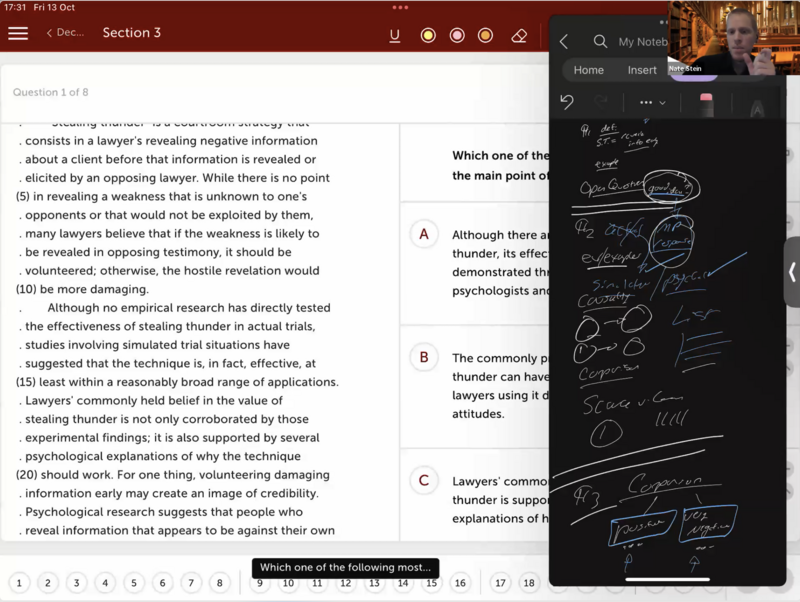Select answer choice A
This screenshot has height=602, width=800.
click(424, 234)
